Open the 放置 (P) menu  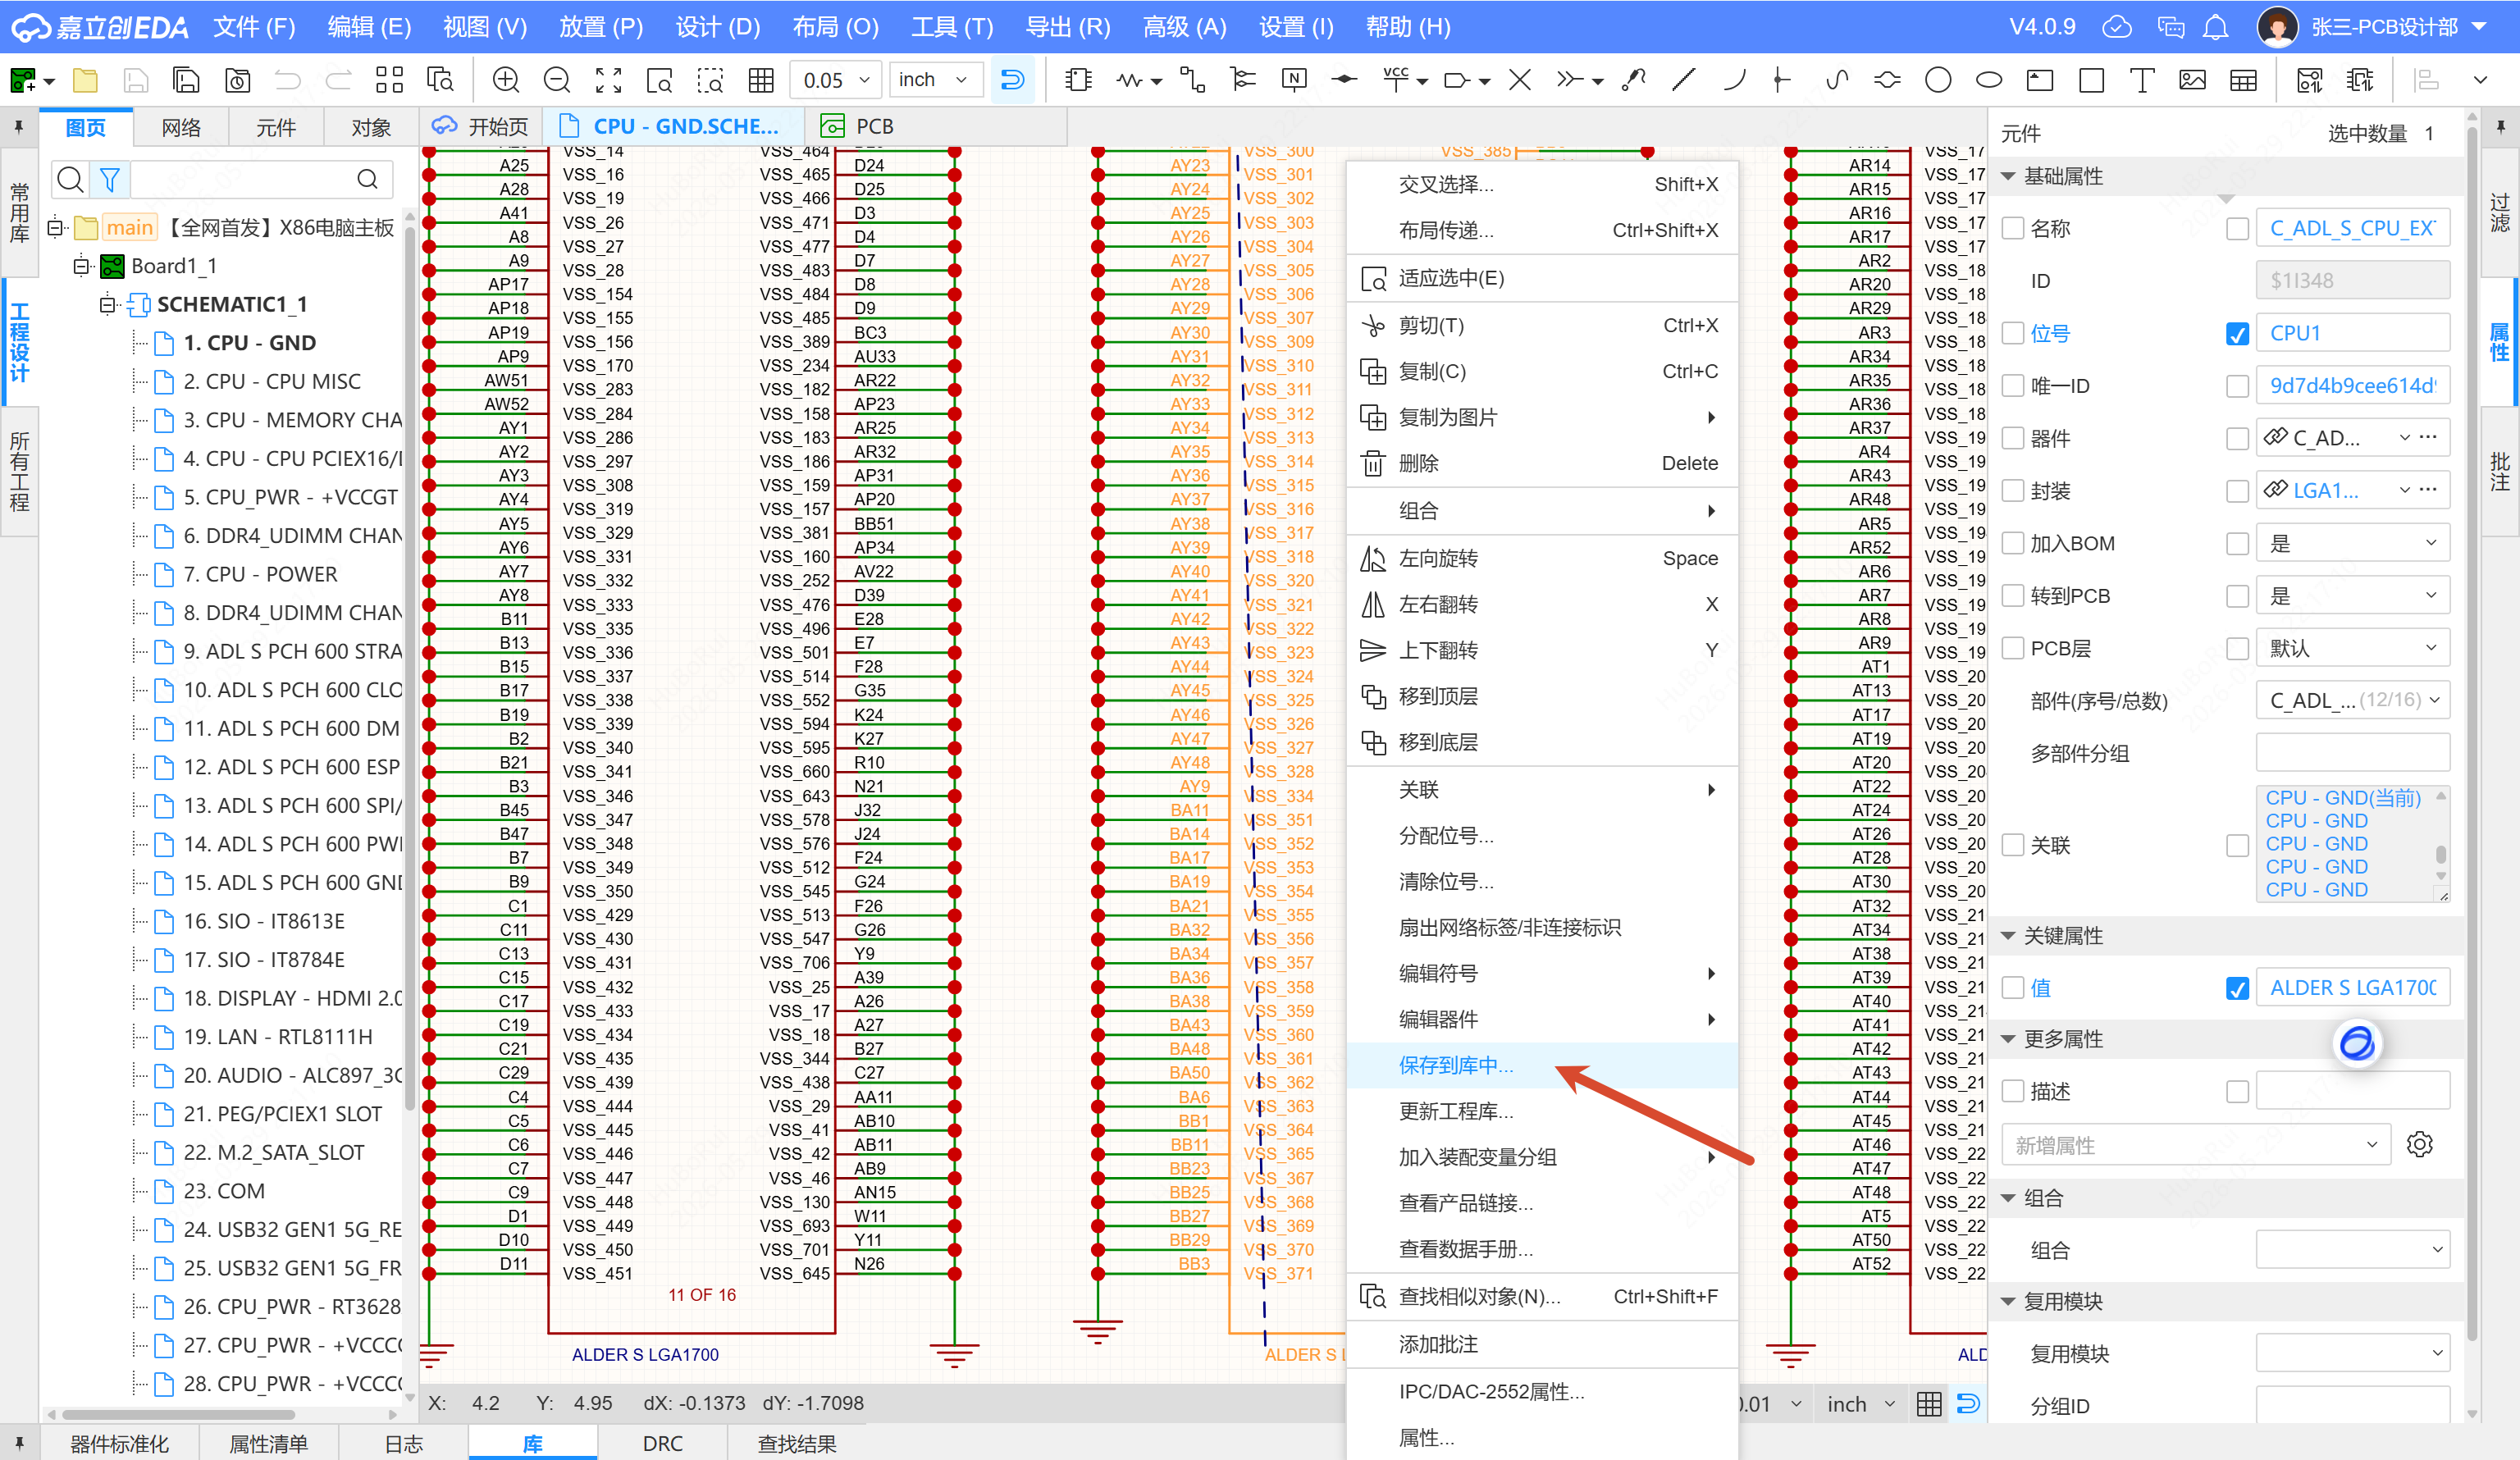coord(600,27)
